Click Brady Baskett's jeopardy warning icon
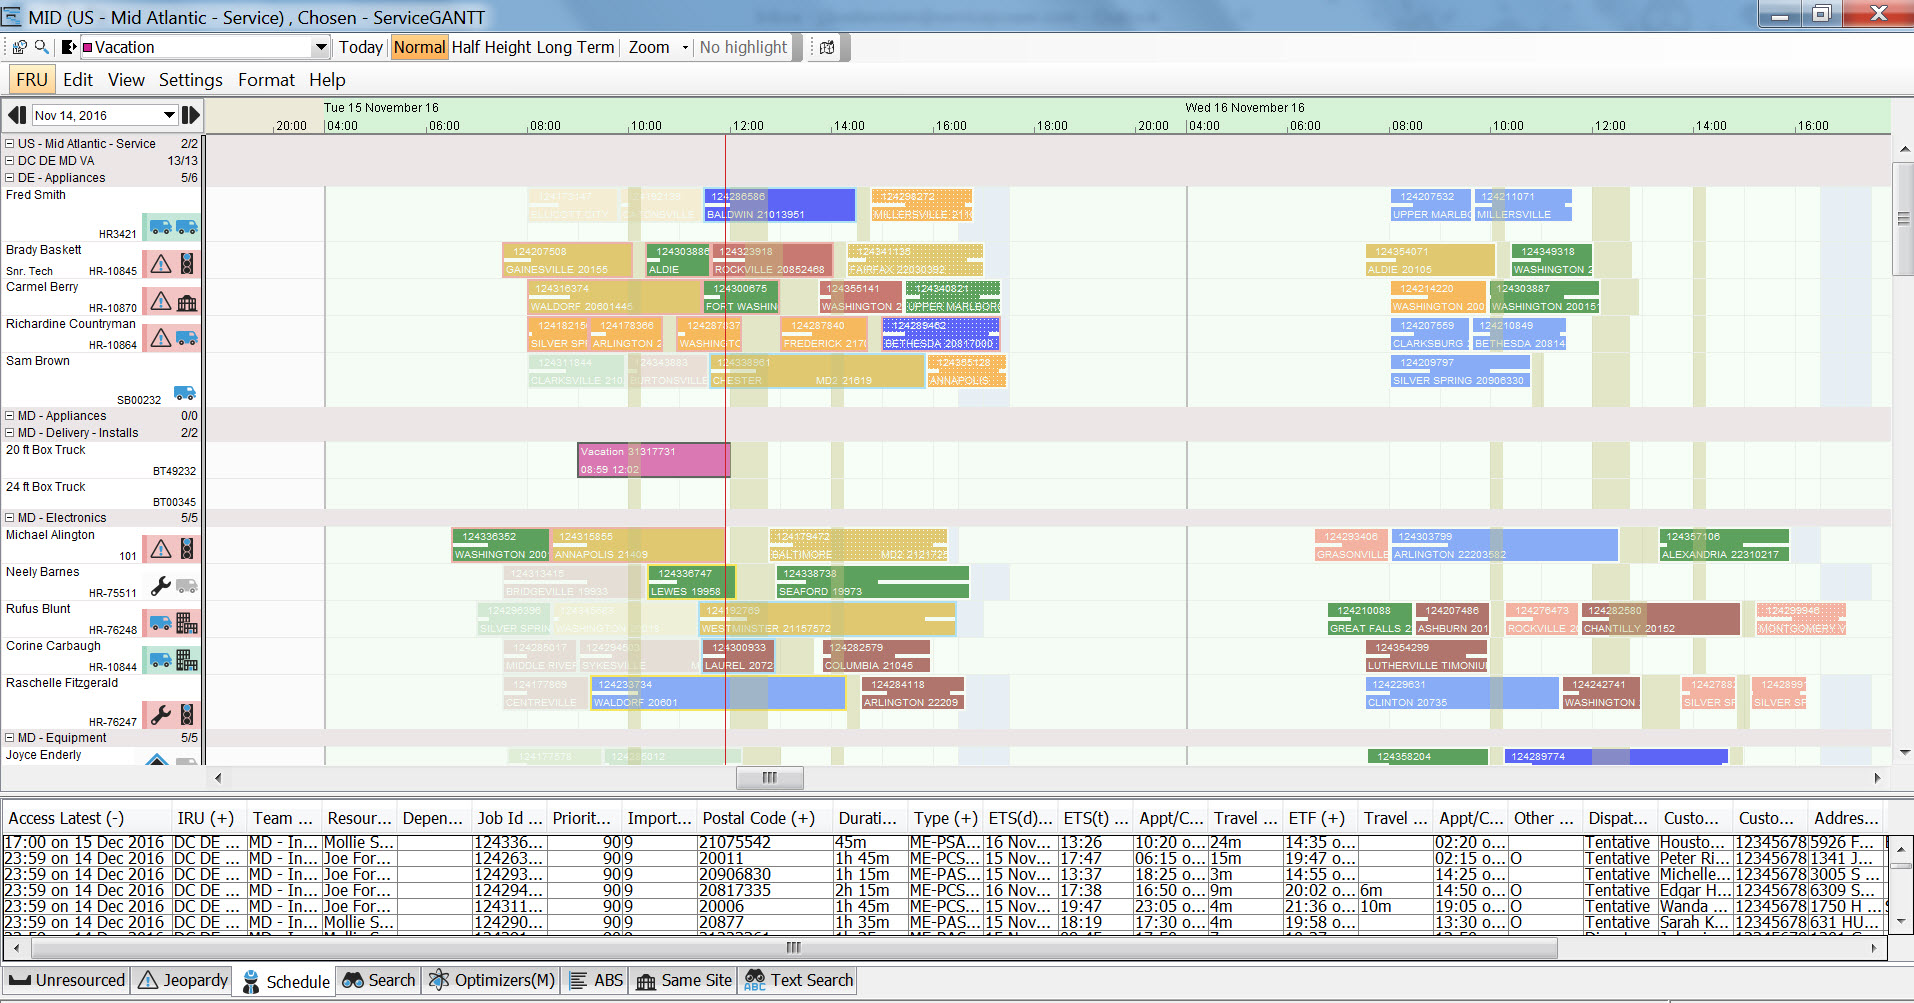Viewport: 1914px width, 1003px height. (161, 264)
